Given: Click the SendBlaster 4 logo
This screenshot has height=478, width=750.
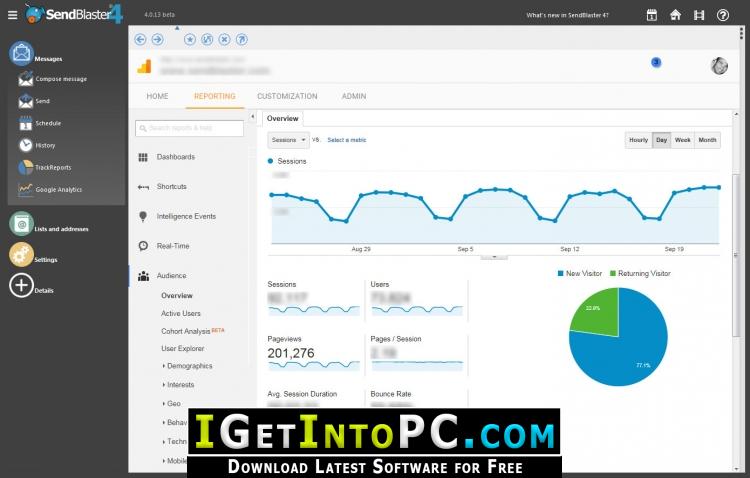Looking at the screenshot, I should [75, 14].
